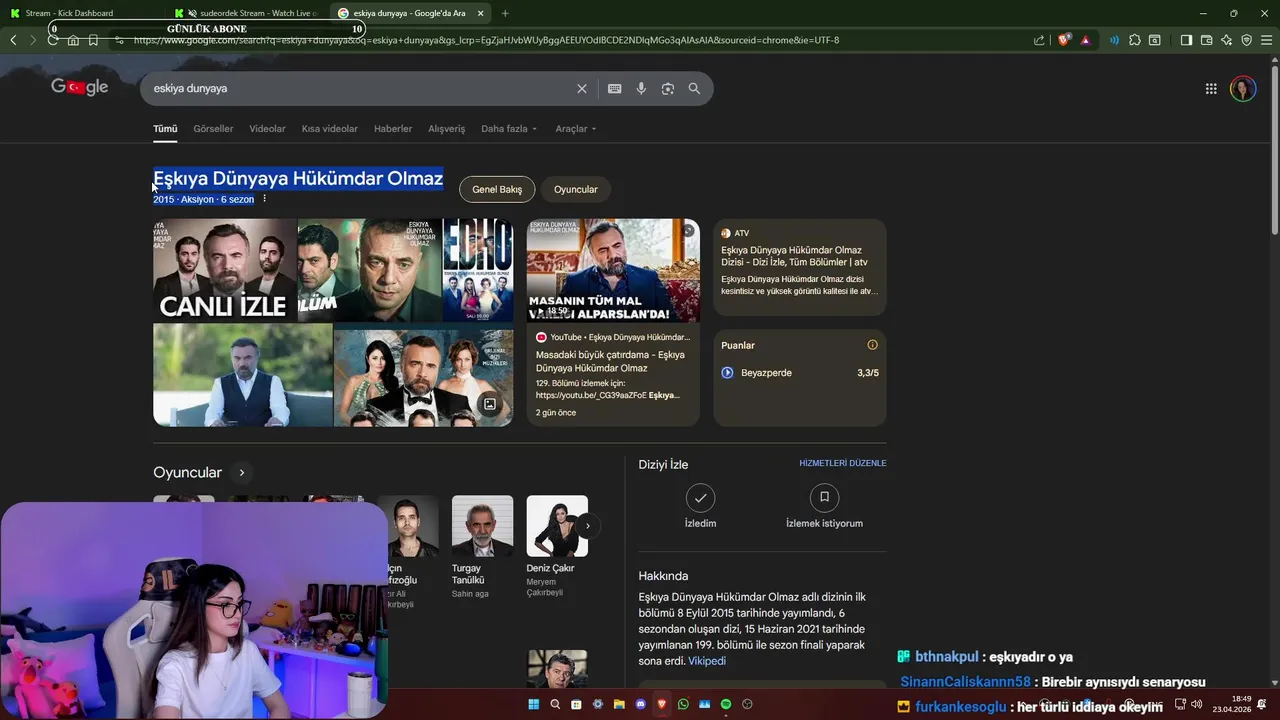Screen dimensions: 1280x720
Task: Click the Oyuncular chip button
Action: point(576,189)
